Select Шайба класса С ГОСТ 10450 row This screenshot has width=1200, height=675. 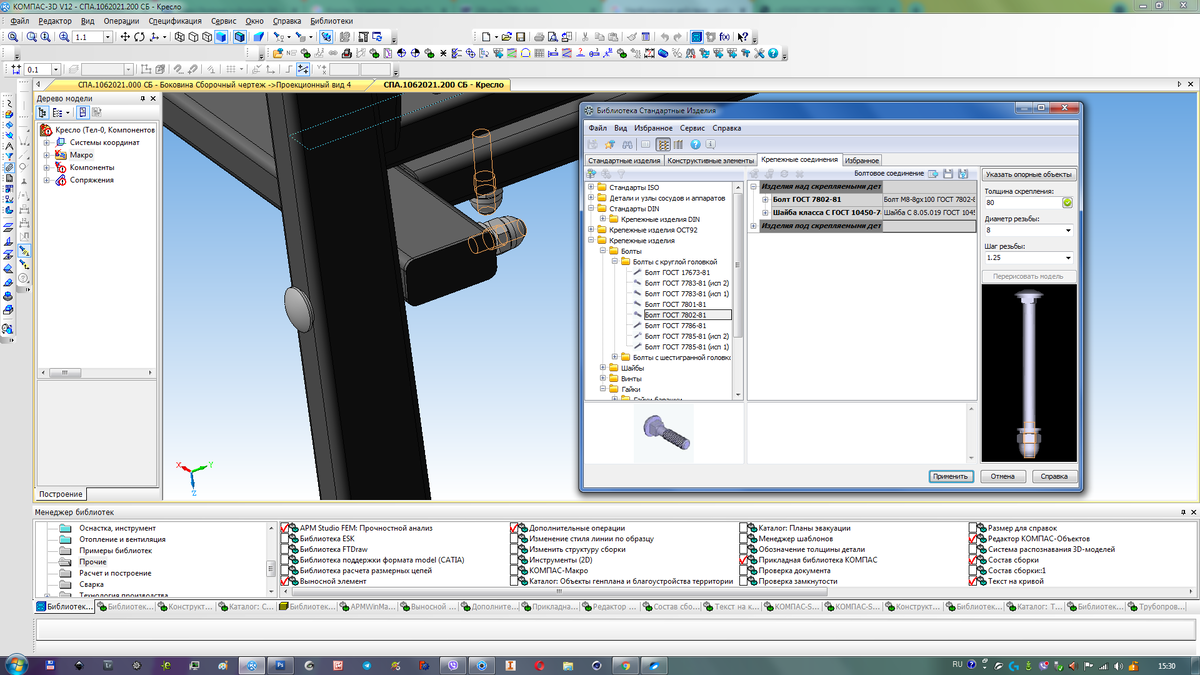click(x=867, y=212)
